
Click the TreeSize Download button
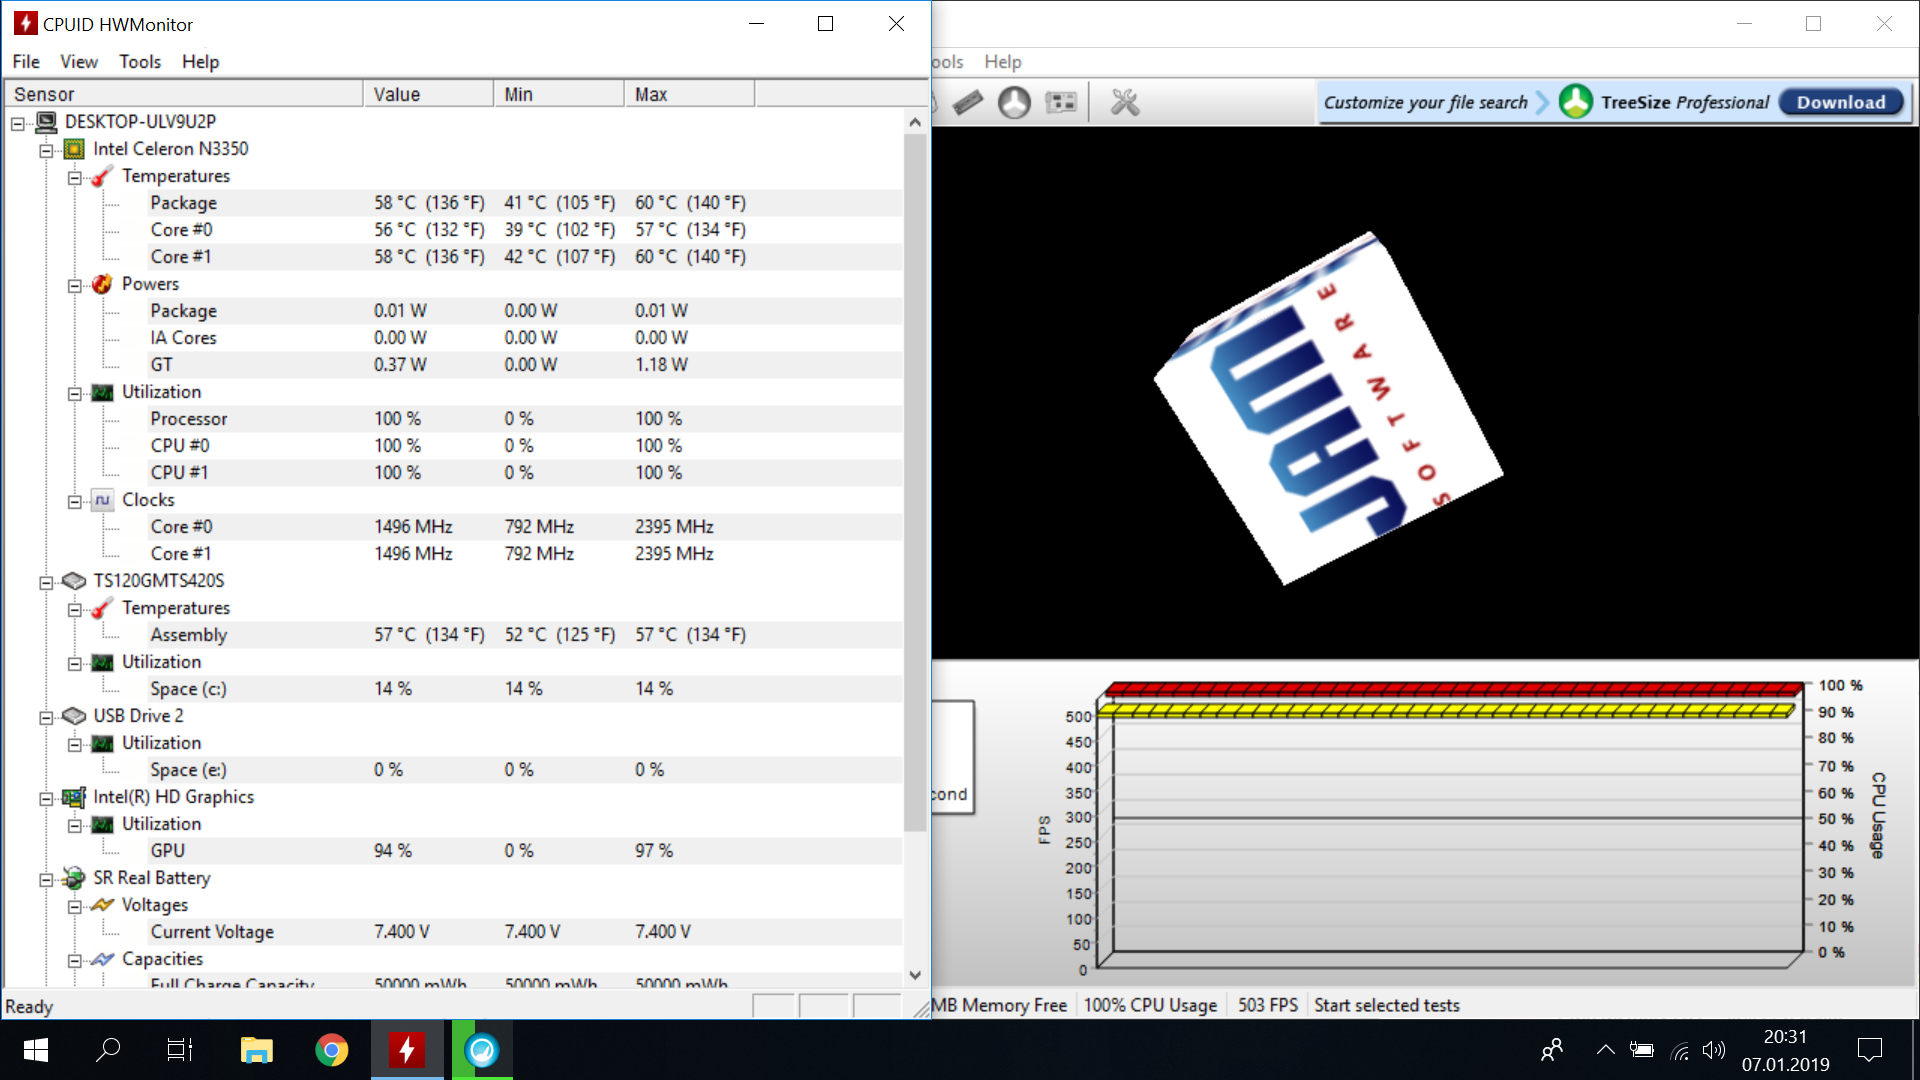click(x=1841, y=102)
